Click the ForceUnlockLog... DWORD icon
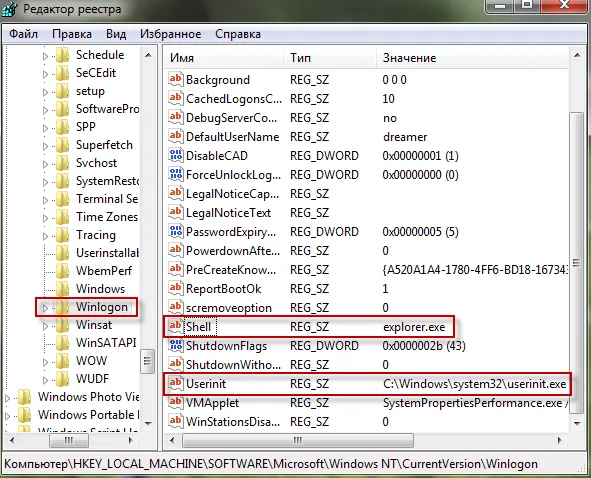Viewport: 591px width, 478px height. click(x=175, y=174)
